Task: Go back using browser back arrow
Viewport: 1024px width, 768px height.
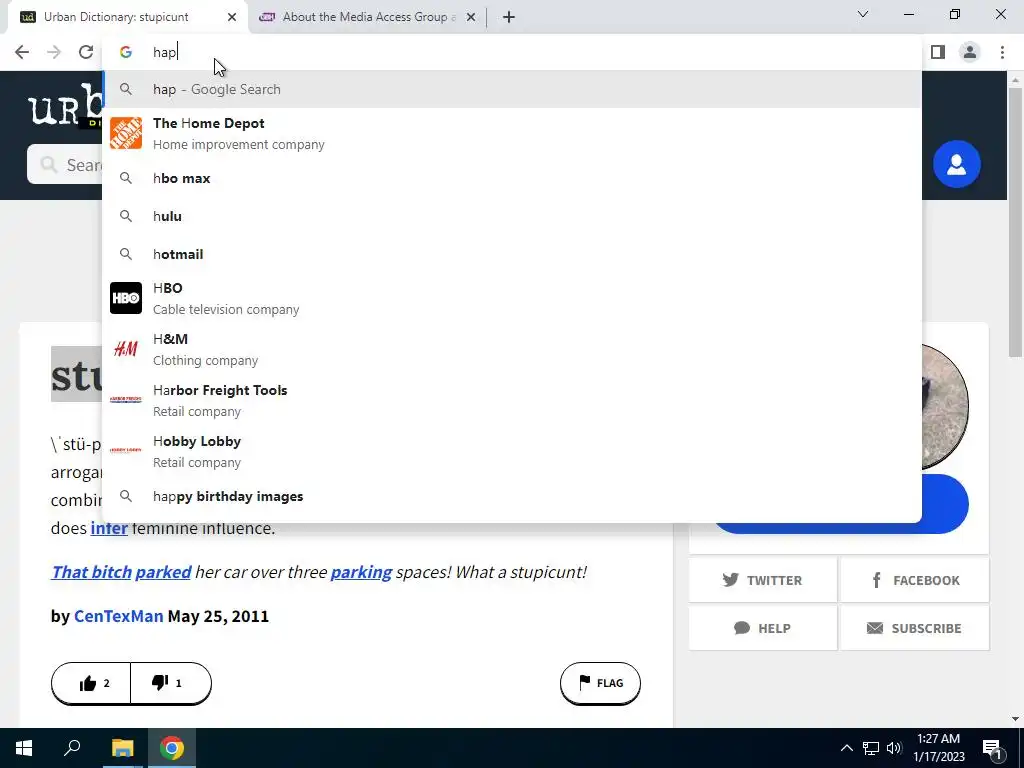Action: tap(22, 52)
